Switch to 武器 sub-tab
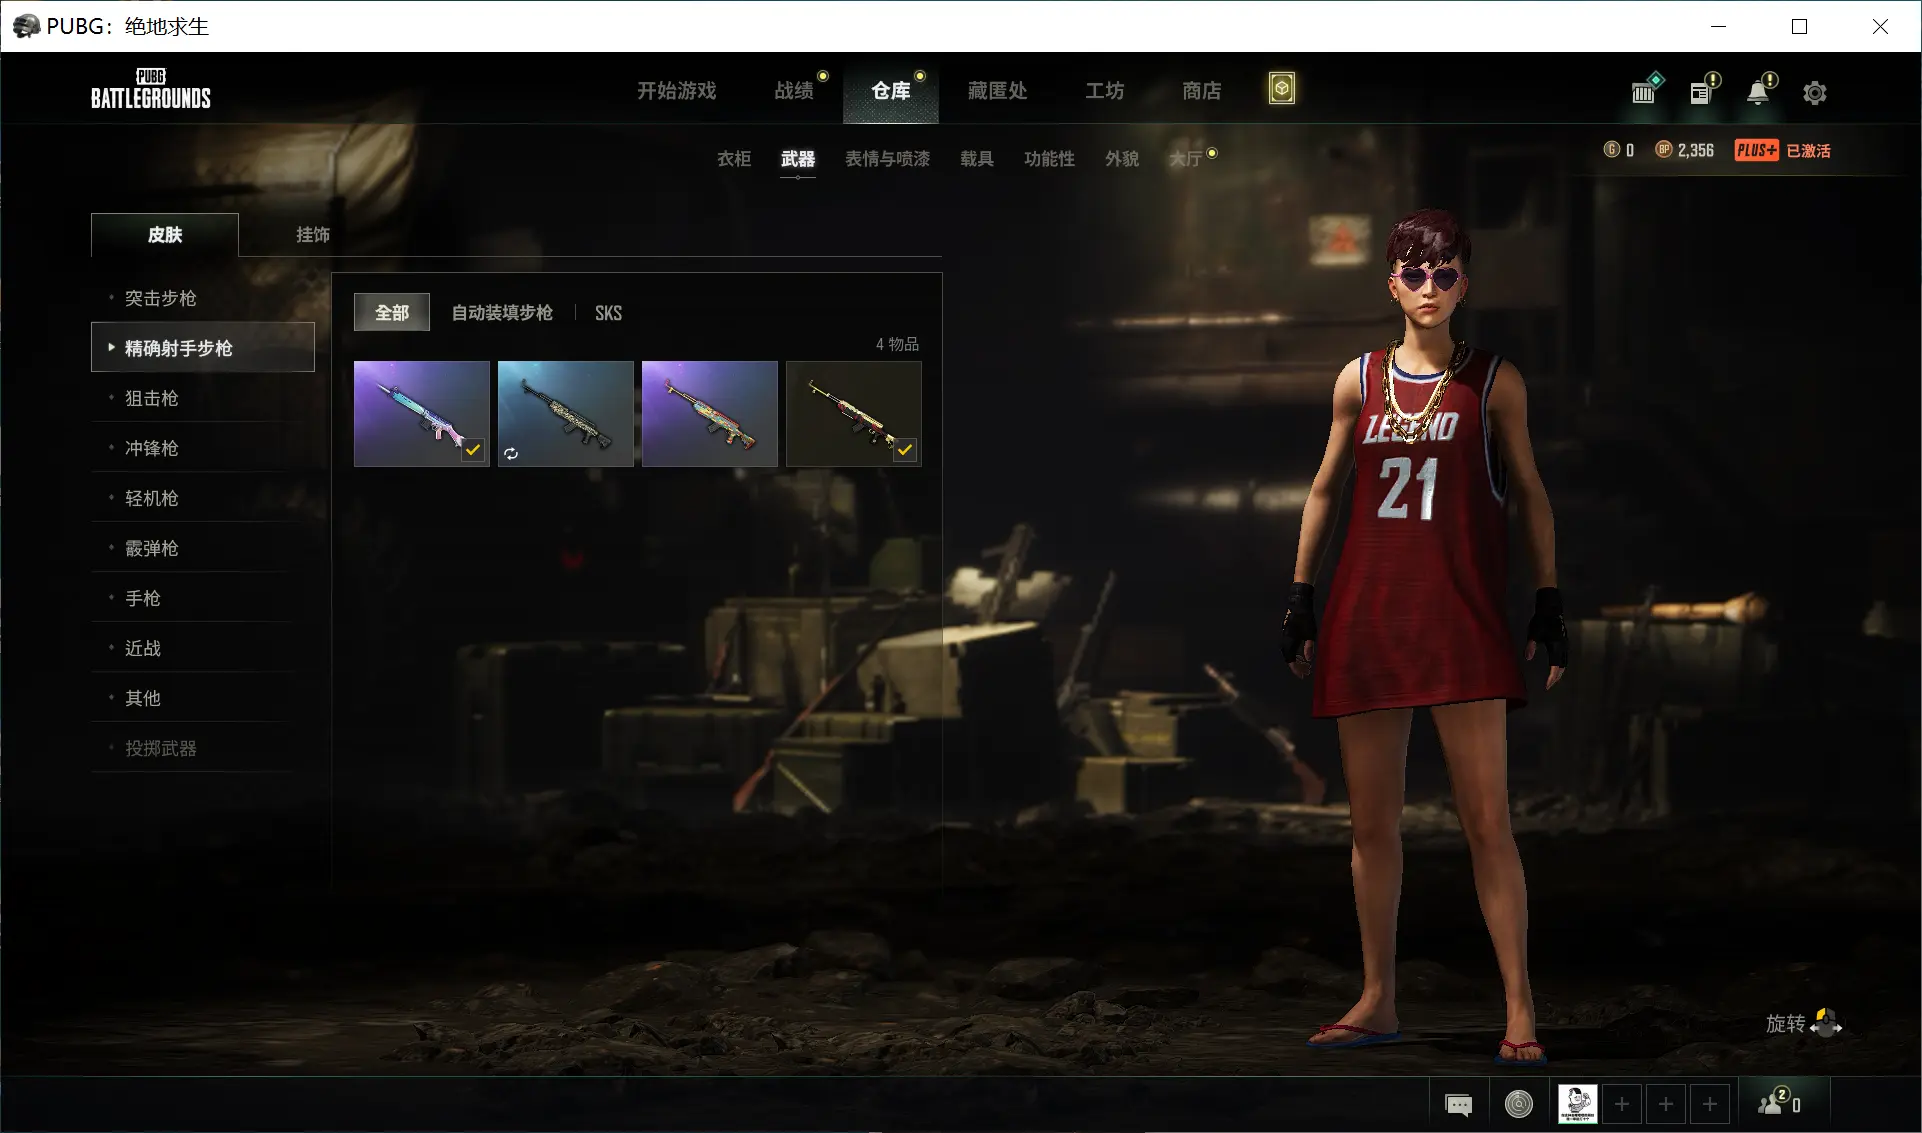 coord(798,158)
